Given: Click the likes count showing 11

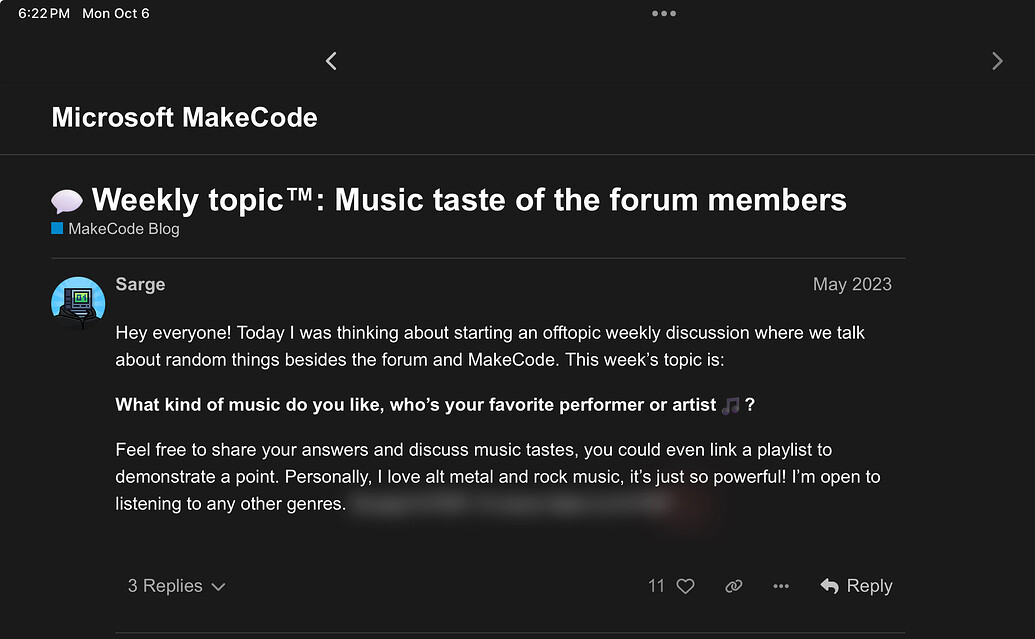Looking at the screenshot, I should (x=659, y=586).
